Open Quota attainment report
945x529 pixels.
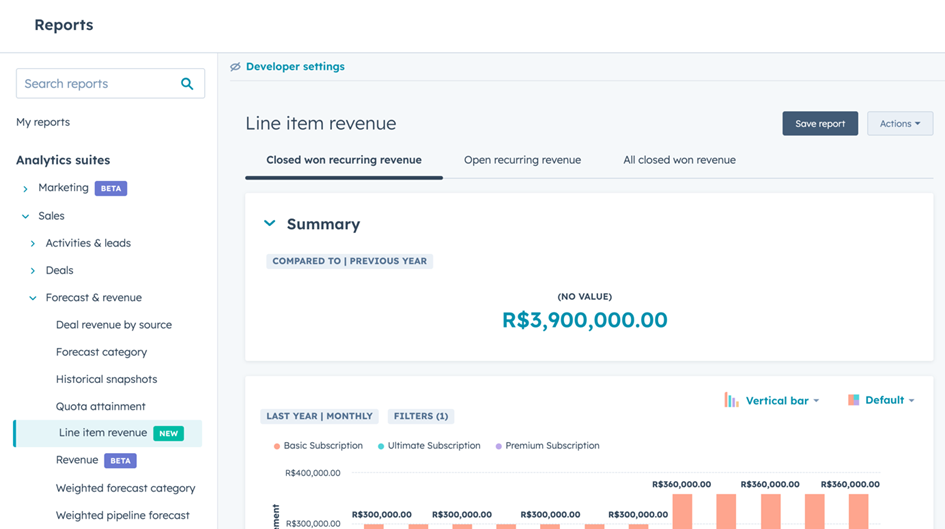coord(101,407)
